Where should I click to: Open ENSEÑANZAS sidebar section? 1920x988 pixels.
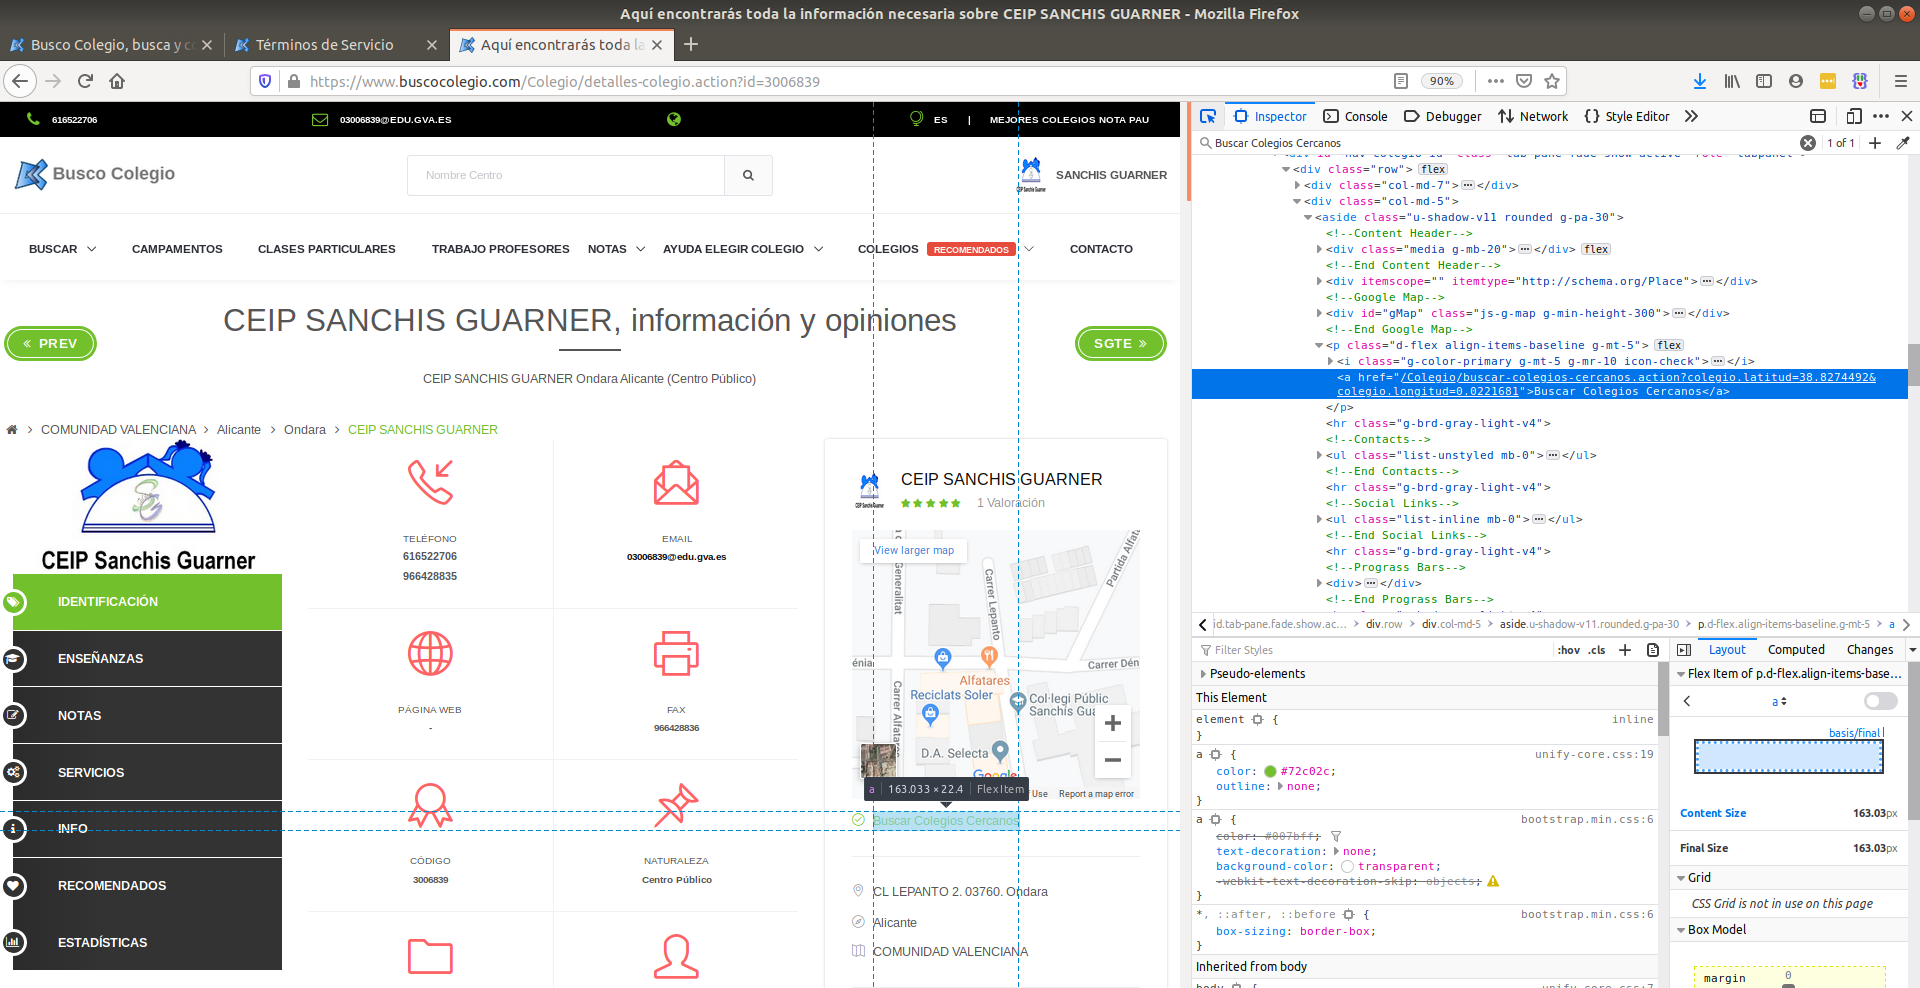click(x=147, y=658)
